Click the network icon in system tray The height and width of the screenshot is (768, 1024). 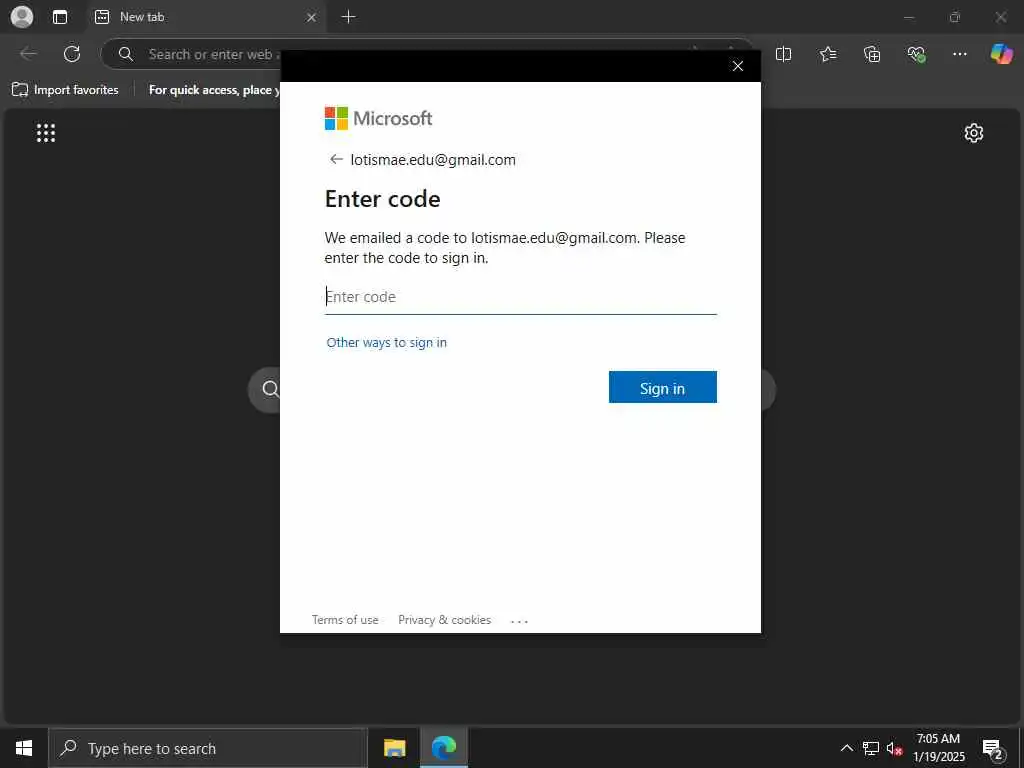[871, 748]
